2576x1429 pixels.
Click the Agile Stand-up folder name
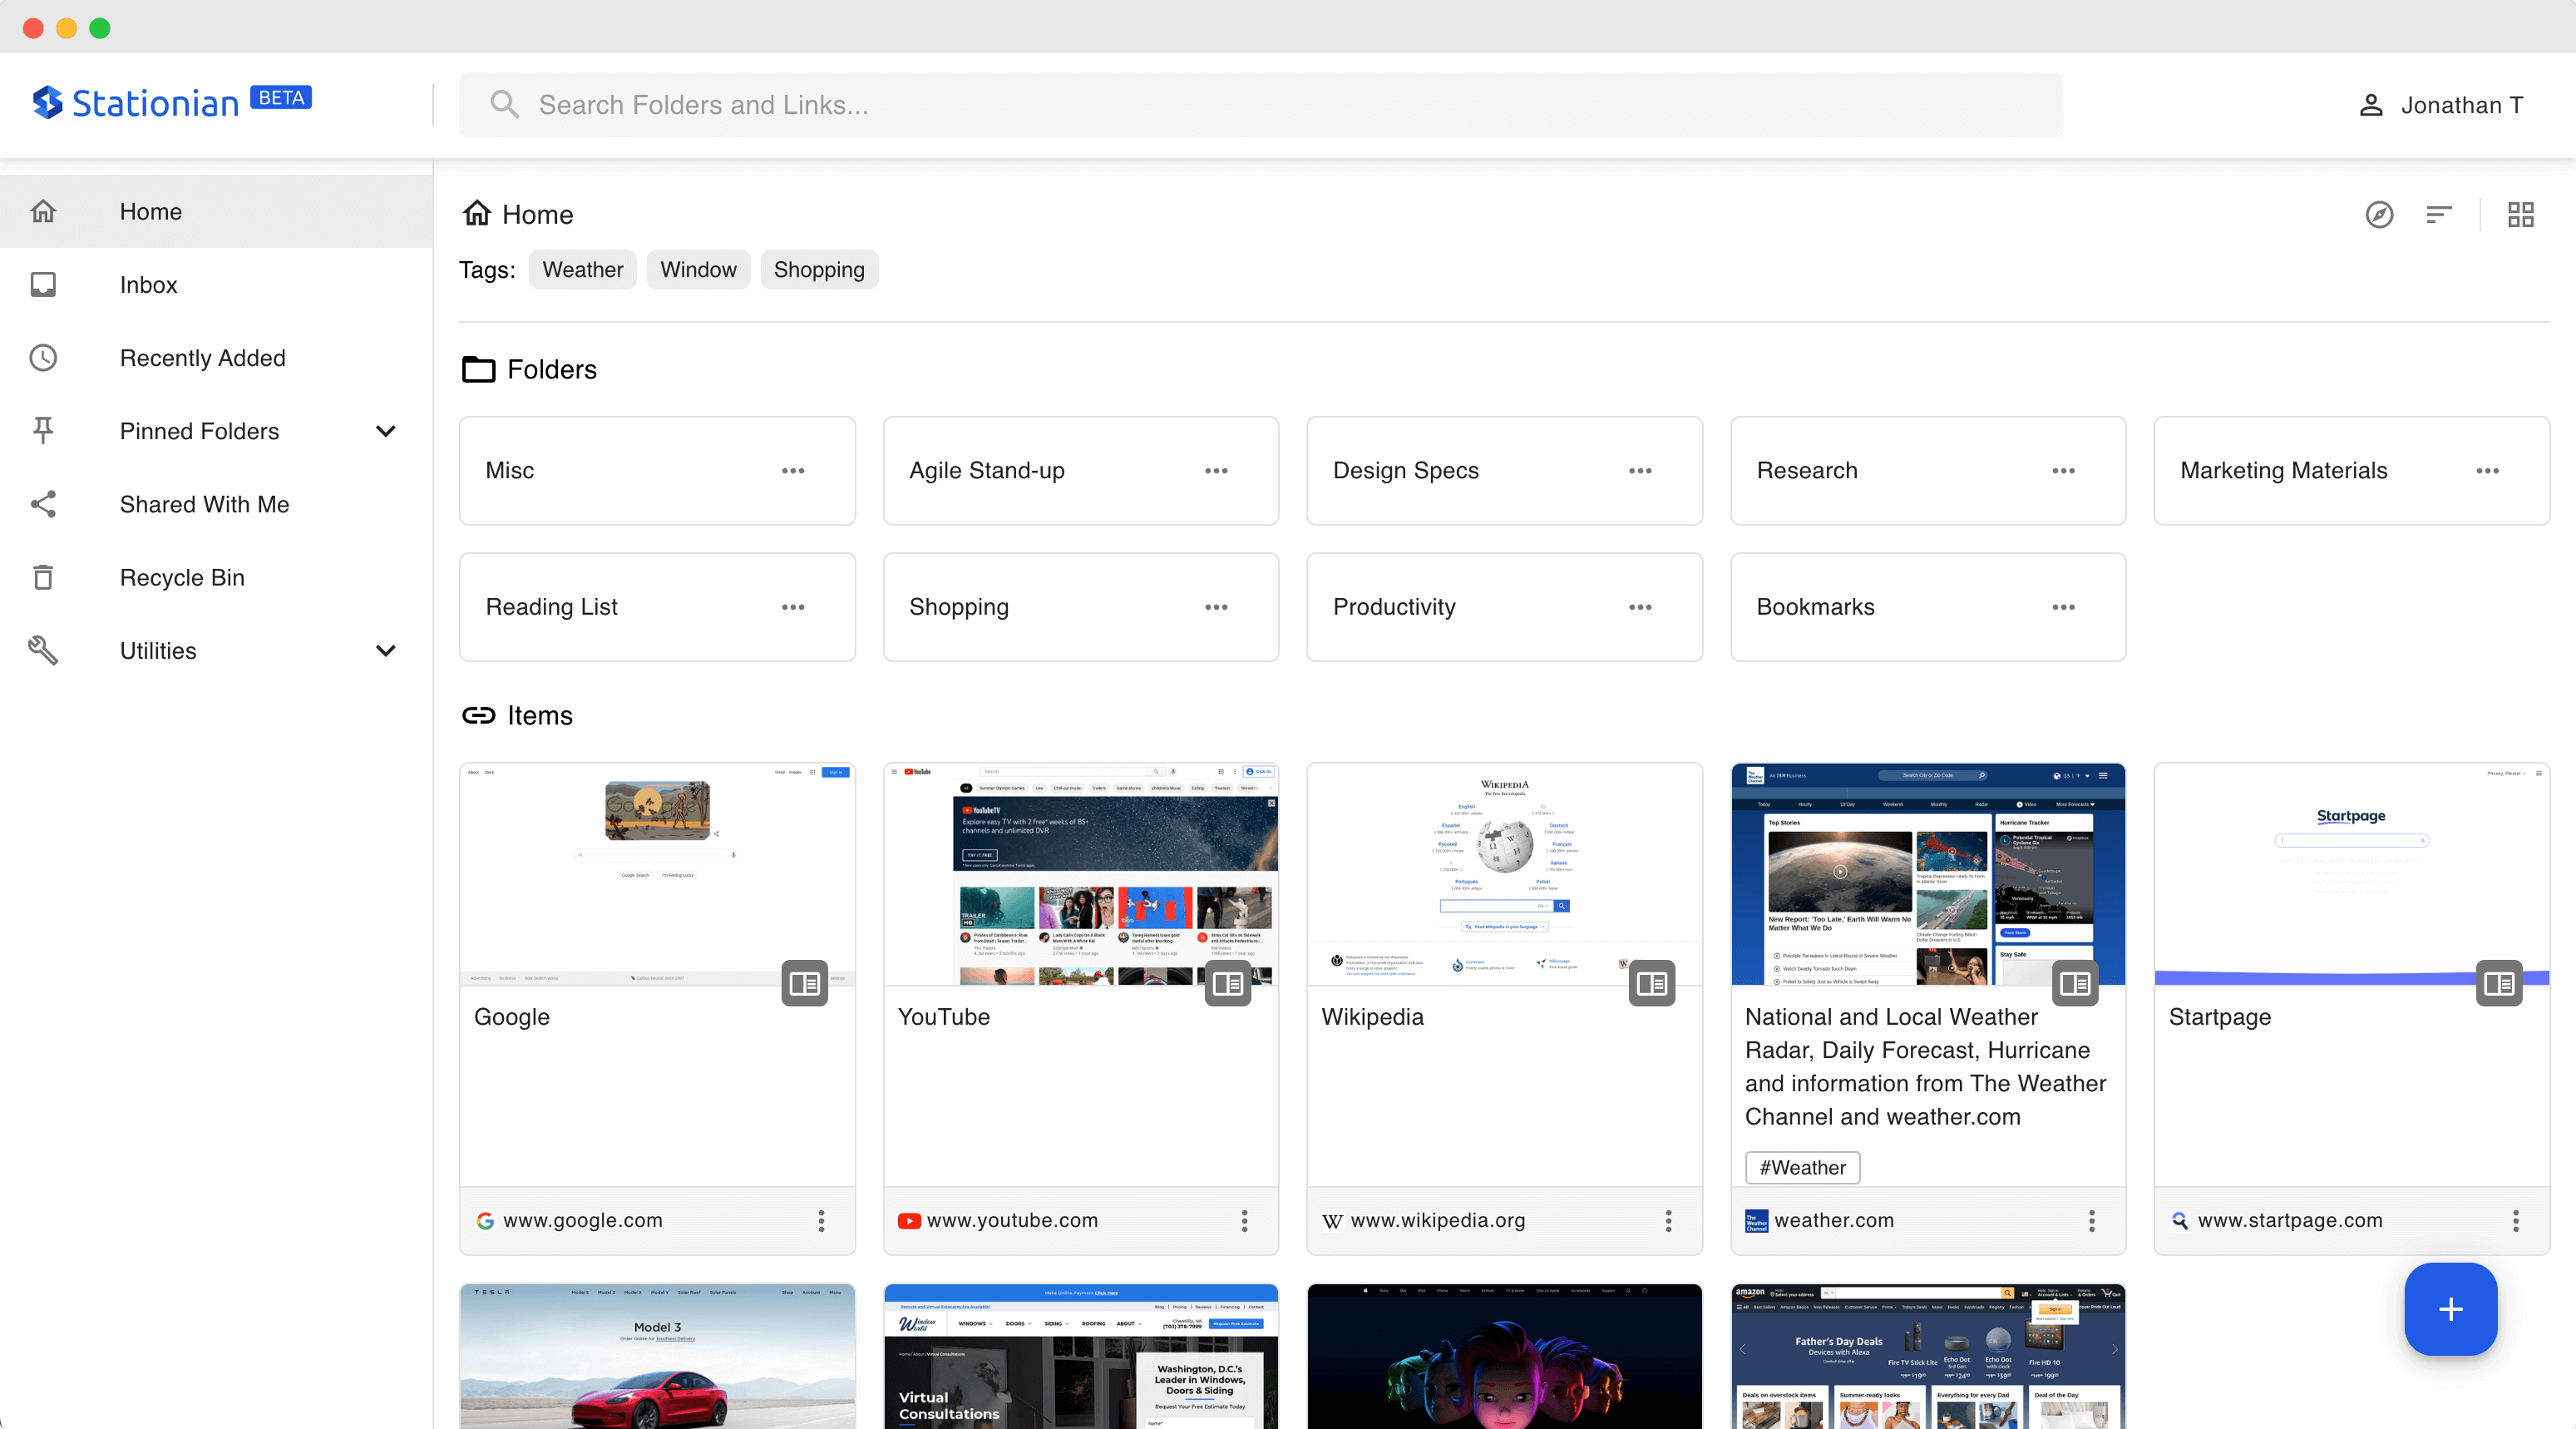tap(986, 471)
